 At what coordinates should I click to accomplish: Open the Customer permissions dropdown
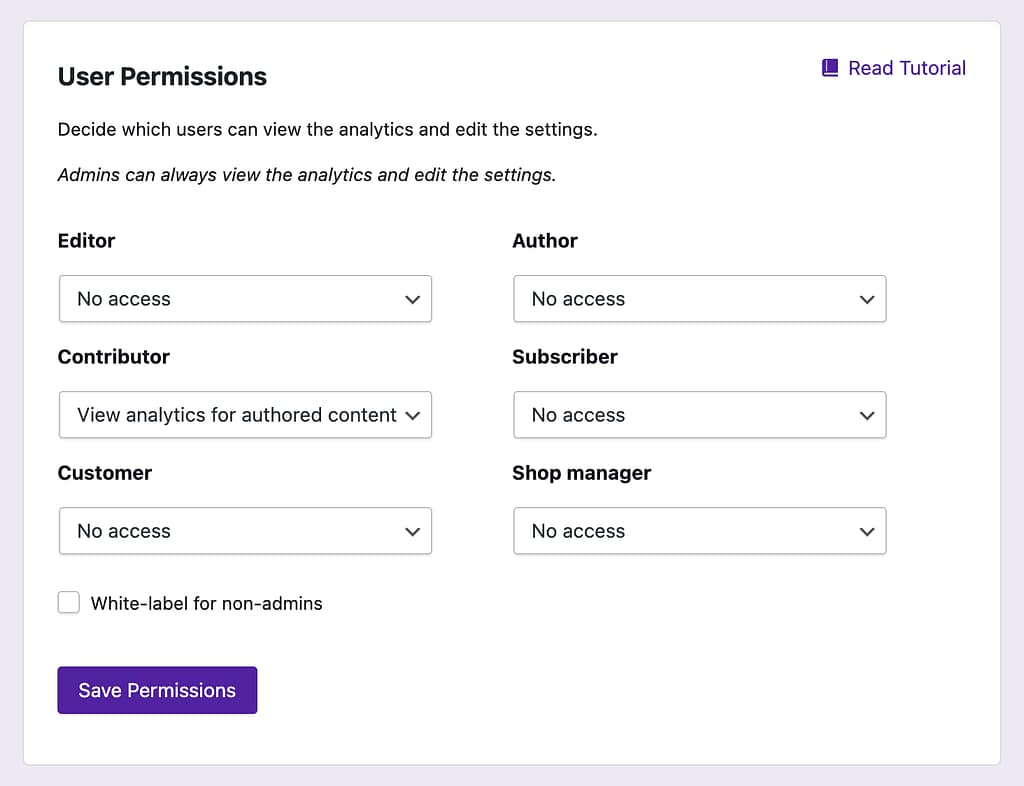pos(245,531)
